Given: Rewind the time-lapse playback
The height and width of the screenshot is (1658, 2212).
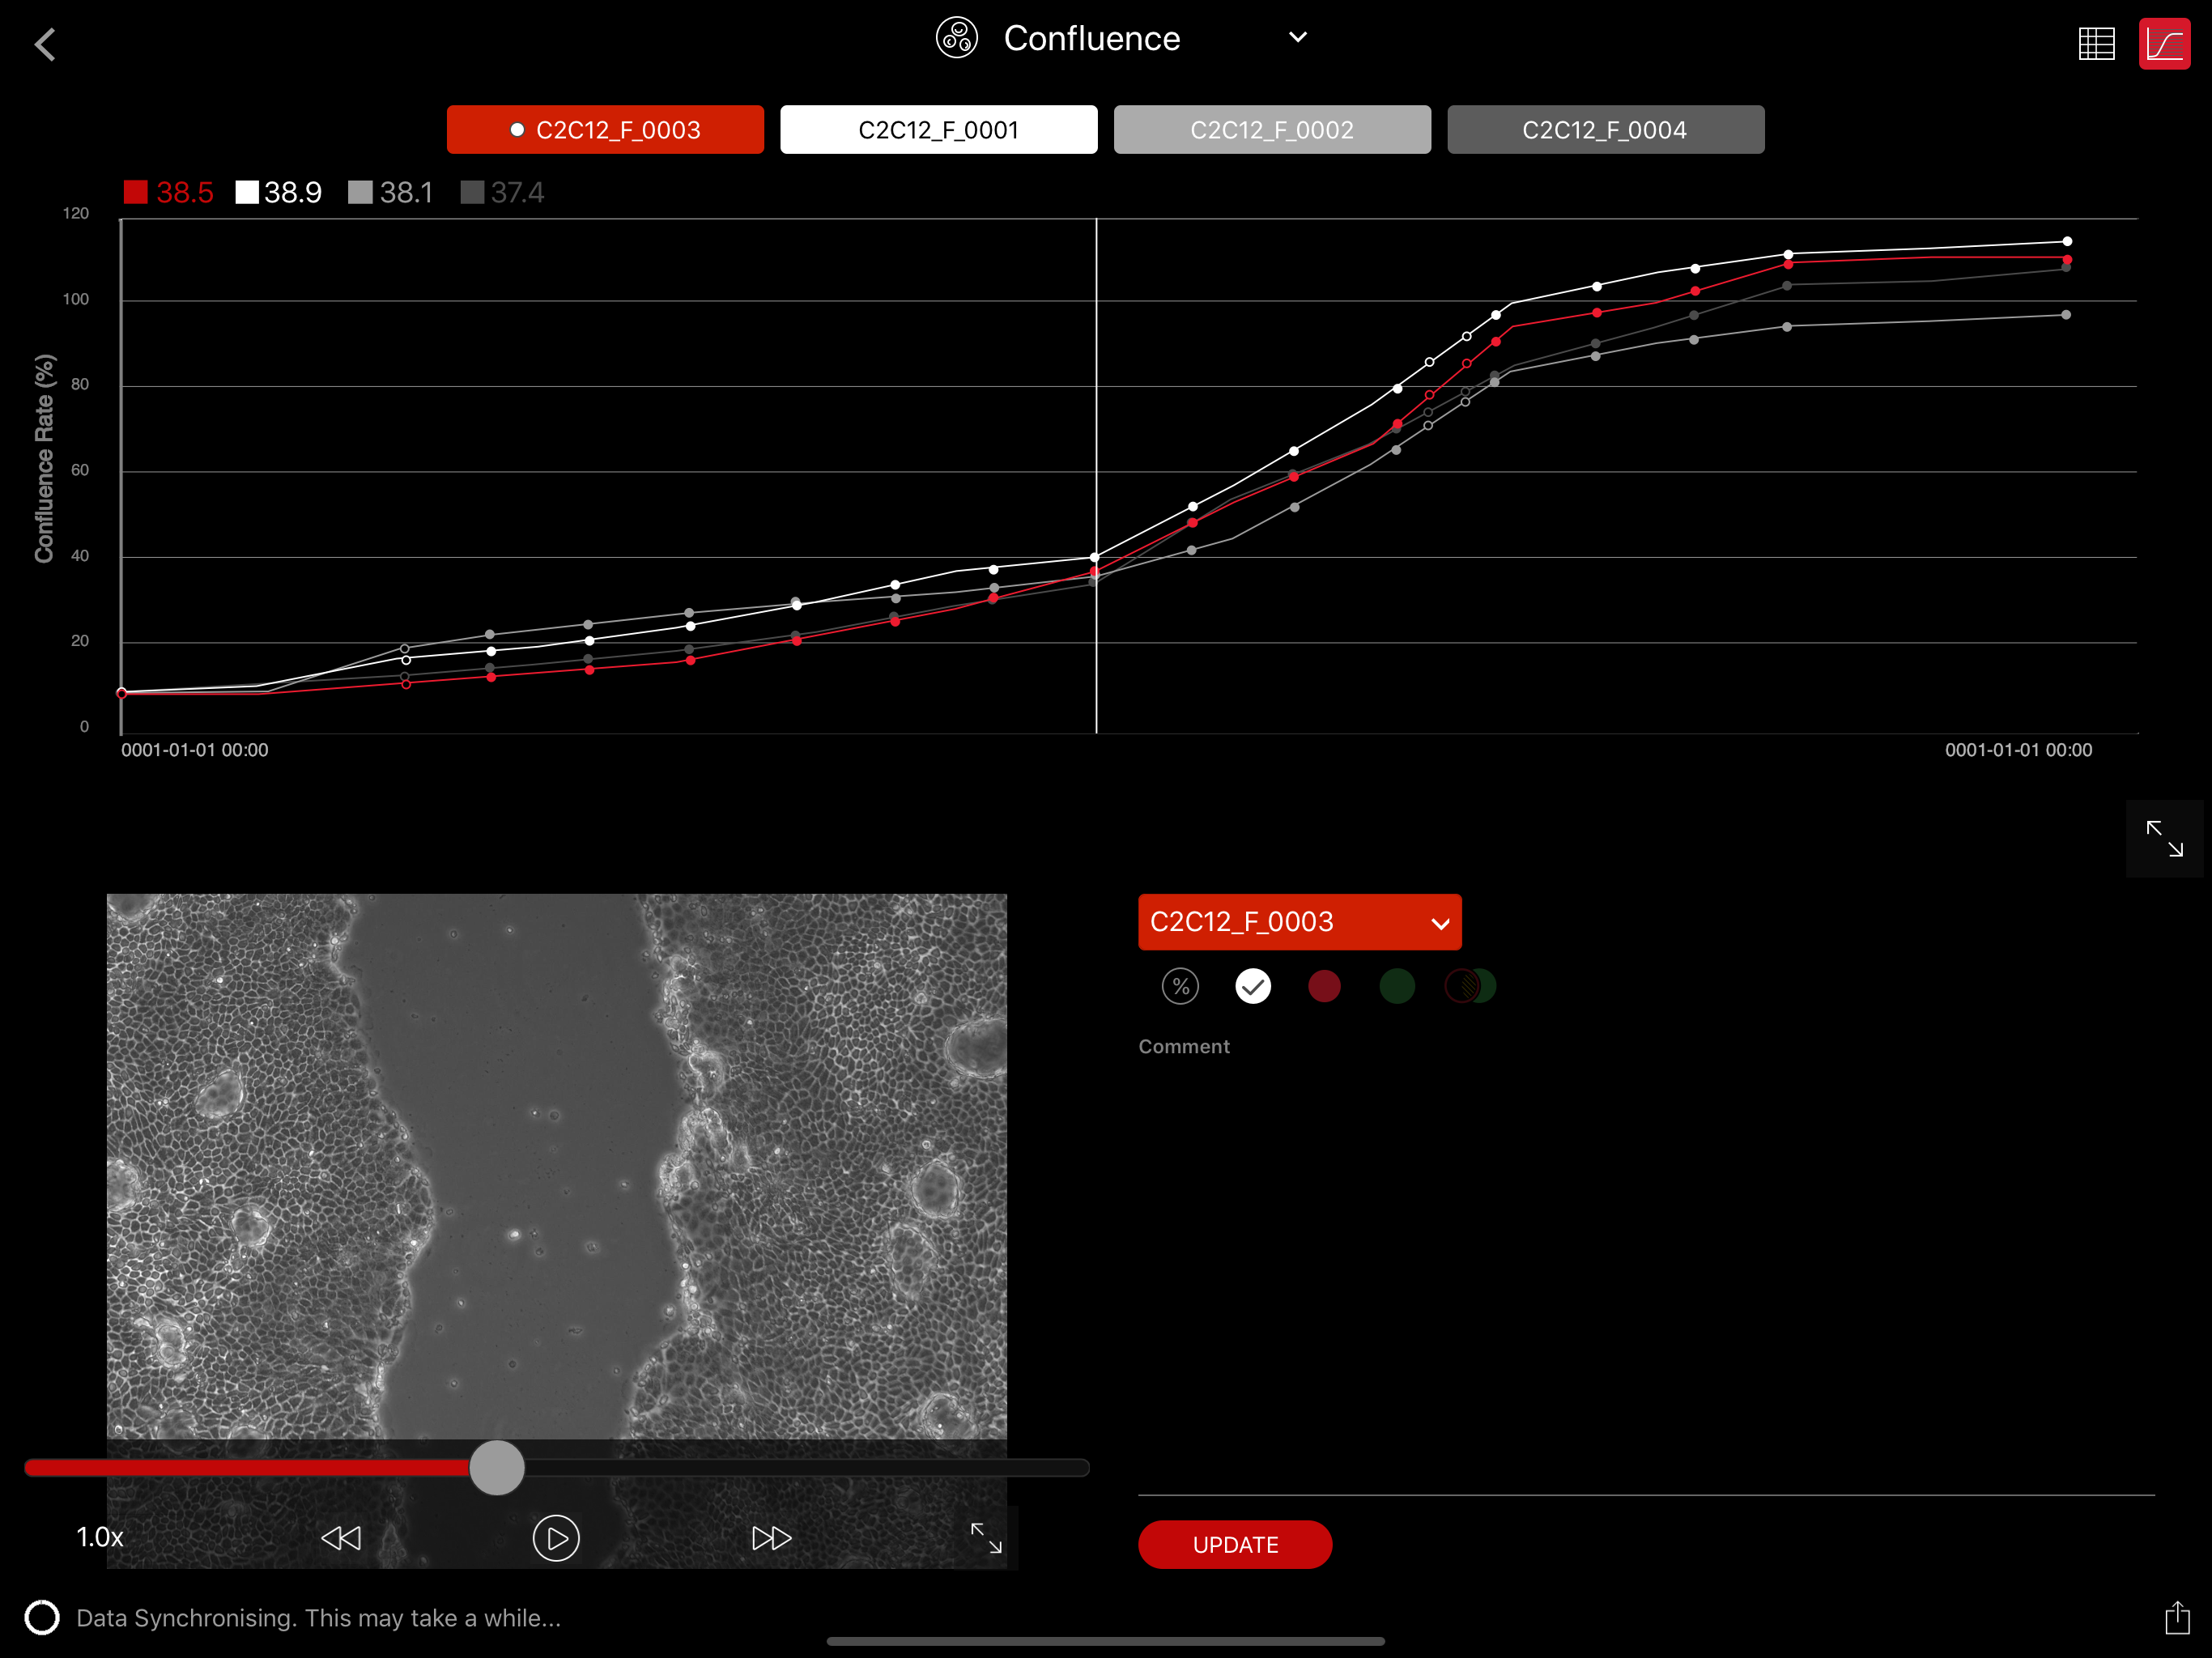Looking at the screenshot, I should coord(341,1538).
